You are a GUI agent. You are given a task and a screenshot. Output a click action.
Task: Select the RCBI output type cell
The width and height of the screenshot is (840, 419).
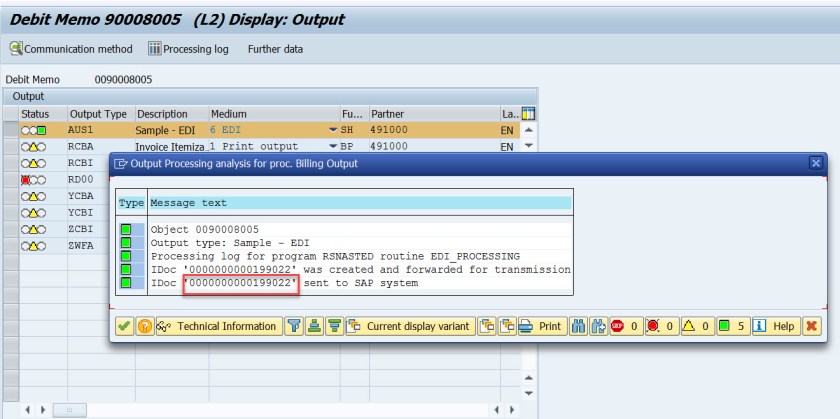click(x=88, y=163)
